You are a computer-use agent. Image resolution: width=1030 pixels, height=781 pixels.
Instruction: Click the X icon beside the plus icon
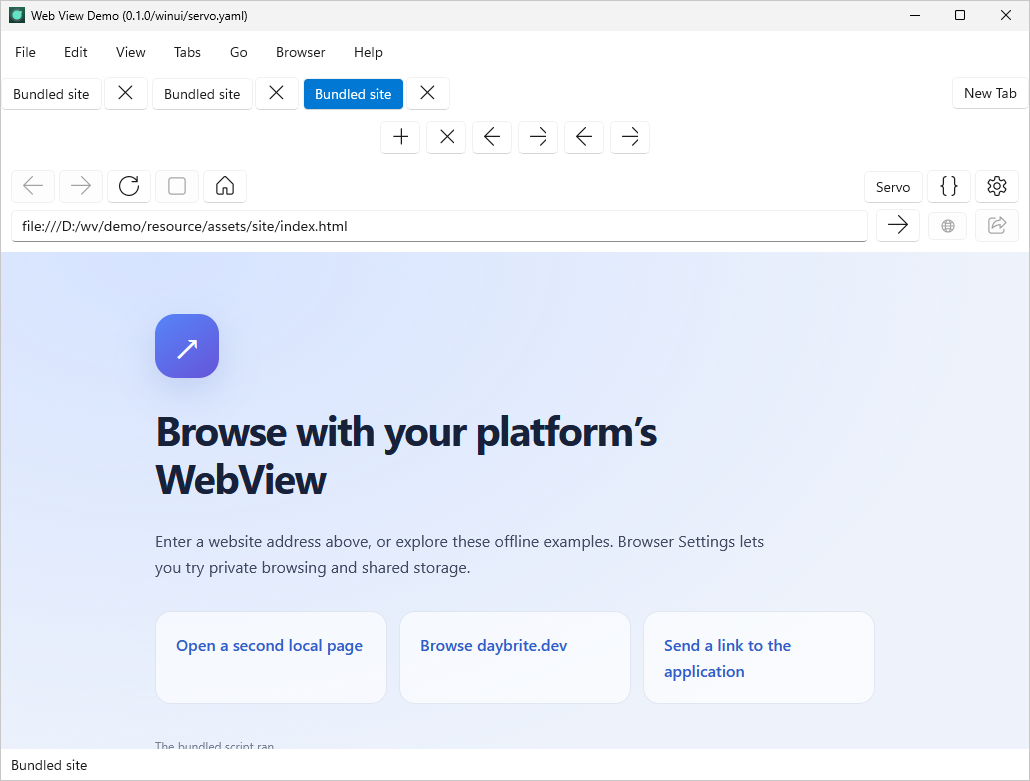[x=446, y=137]
